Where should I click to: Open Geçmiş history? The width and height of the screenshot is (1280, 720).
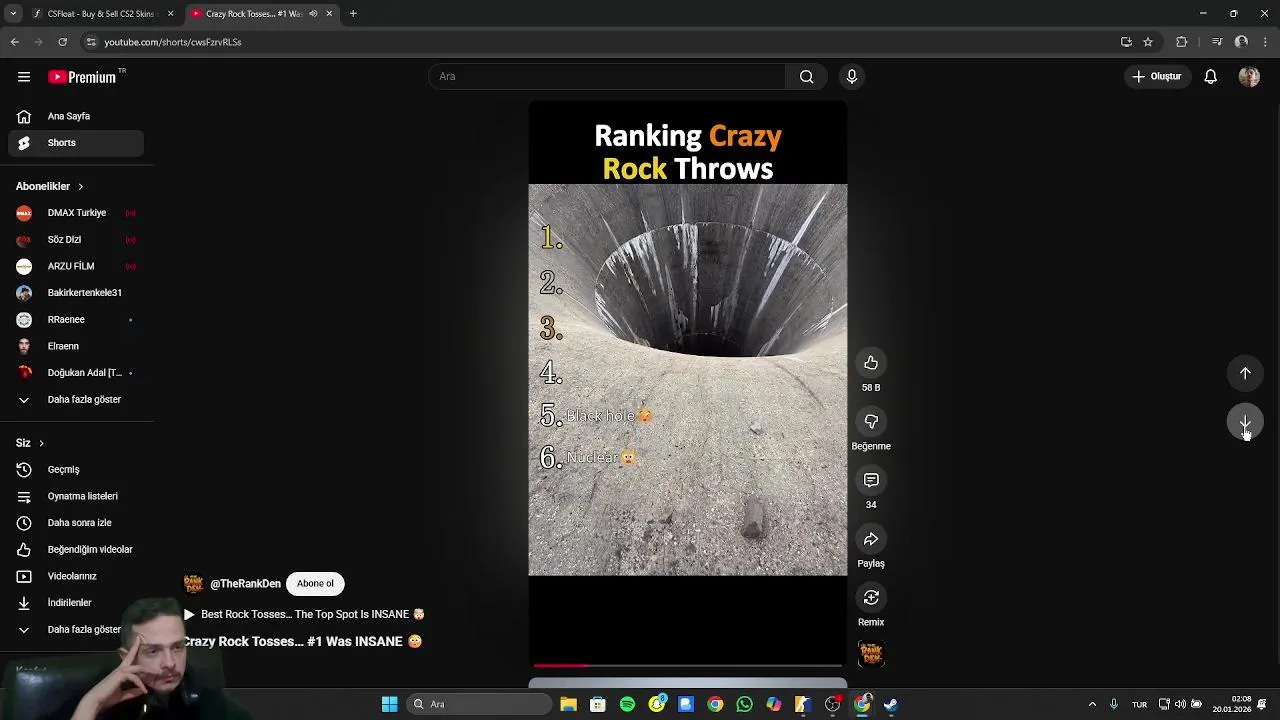(76, 470)
